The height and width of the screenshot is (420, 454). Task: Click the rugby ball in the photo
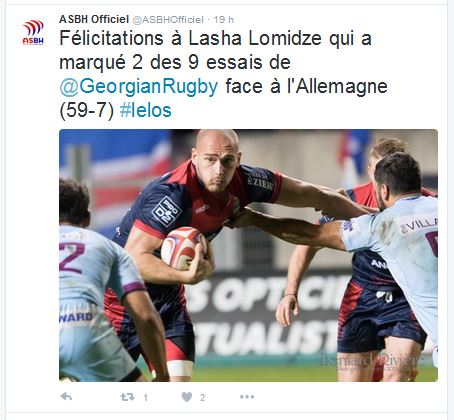tap(183, 248)
